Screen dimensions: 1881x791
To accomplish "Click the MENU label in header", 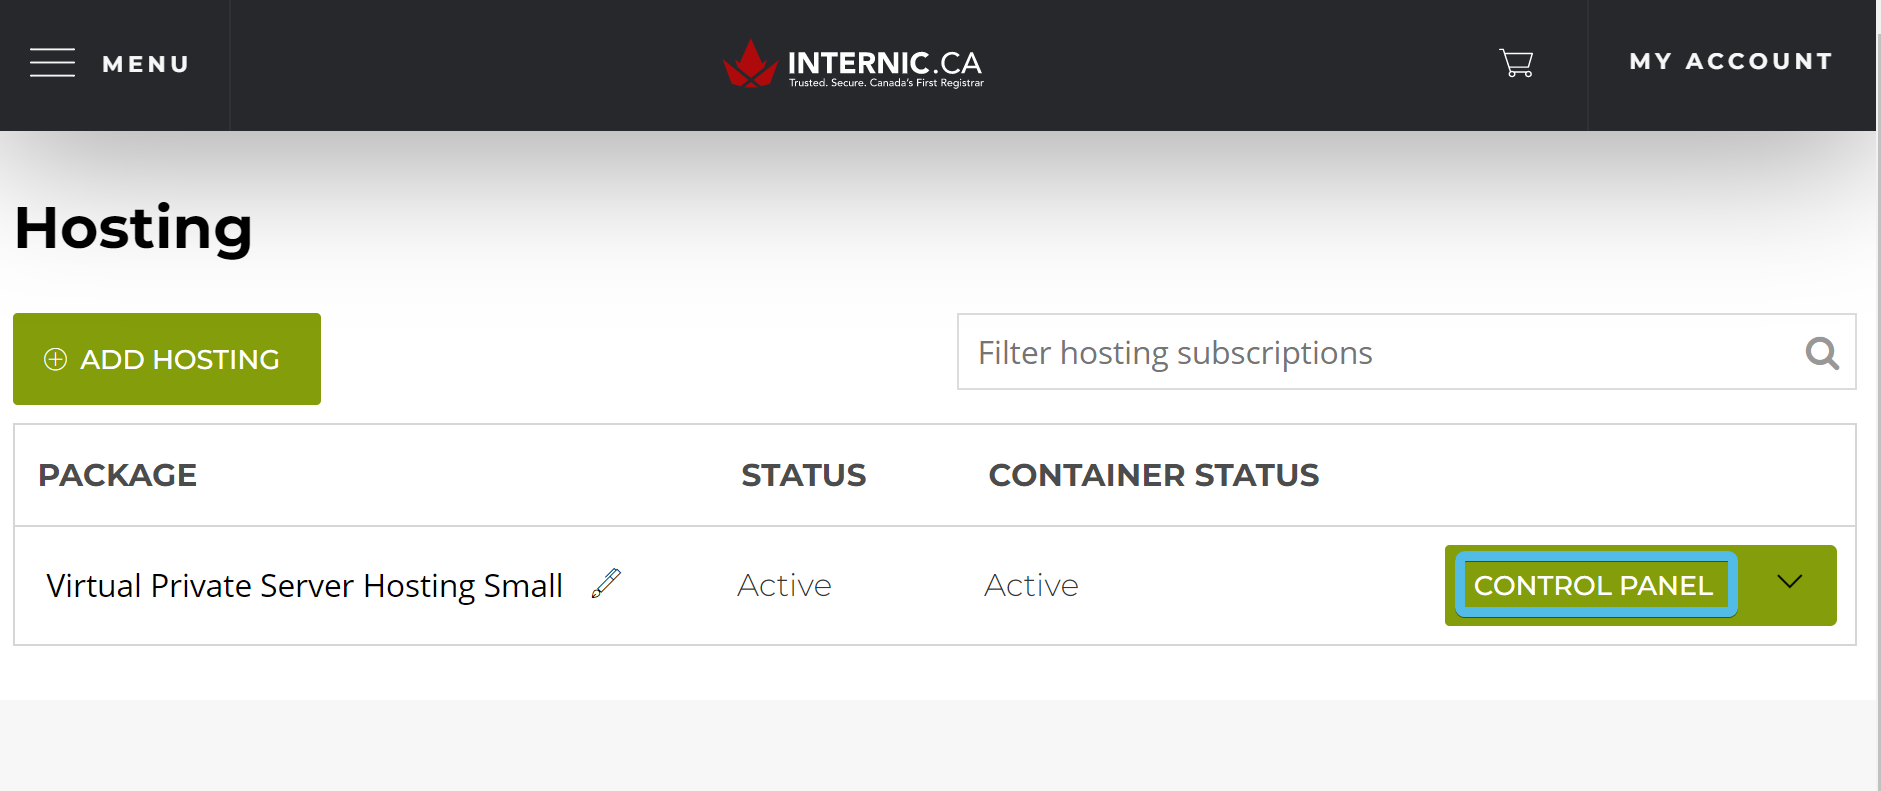I will point(146,64).
